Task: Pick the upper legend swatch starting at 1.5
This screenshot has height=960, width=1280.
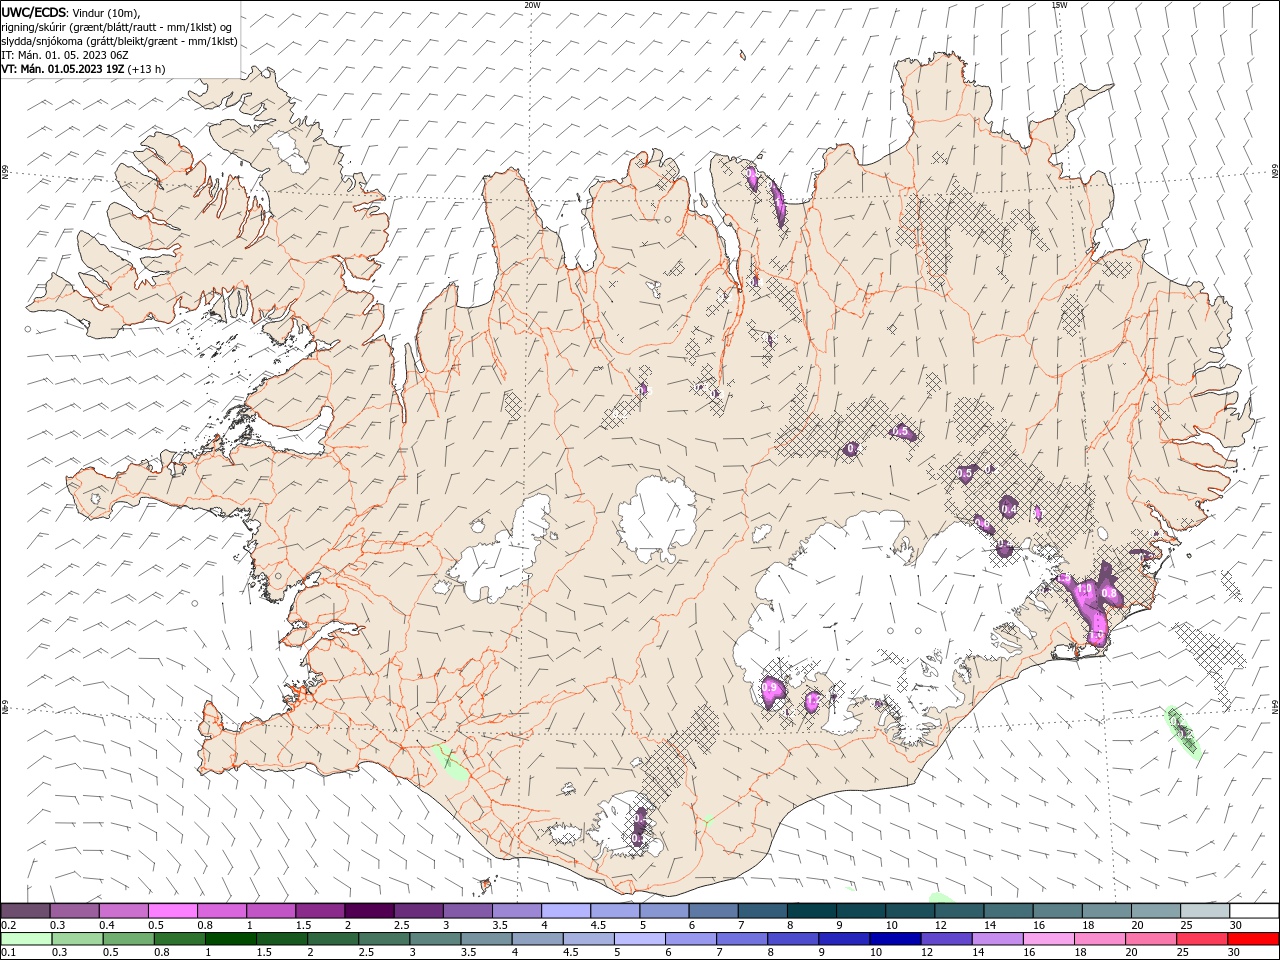Action: coord(320,911)
